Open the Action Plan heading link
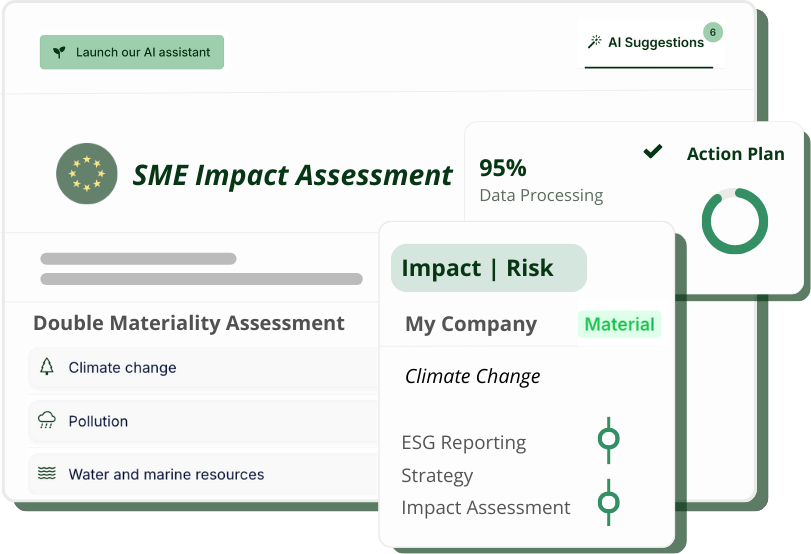This screenshot has width=811, height=554. click(735, 154)
